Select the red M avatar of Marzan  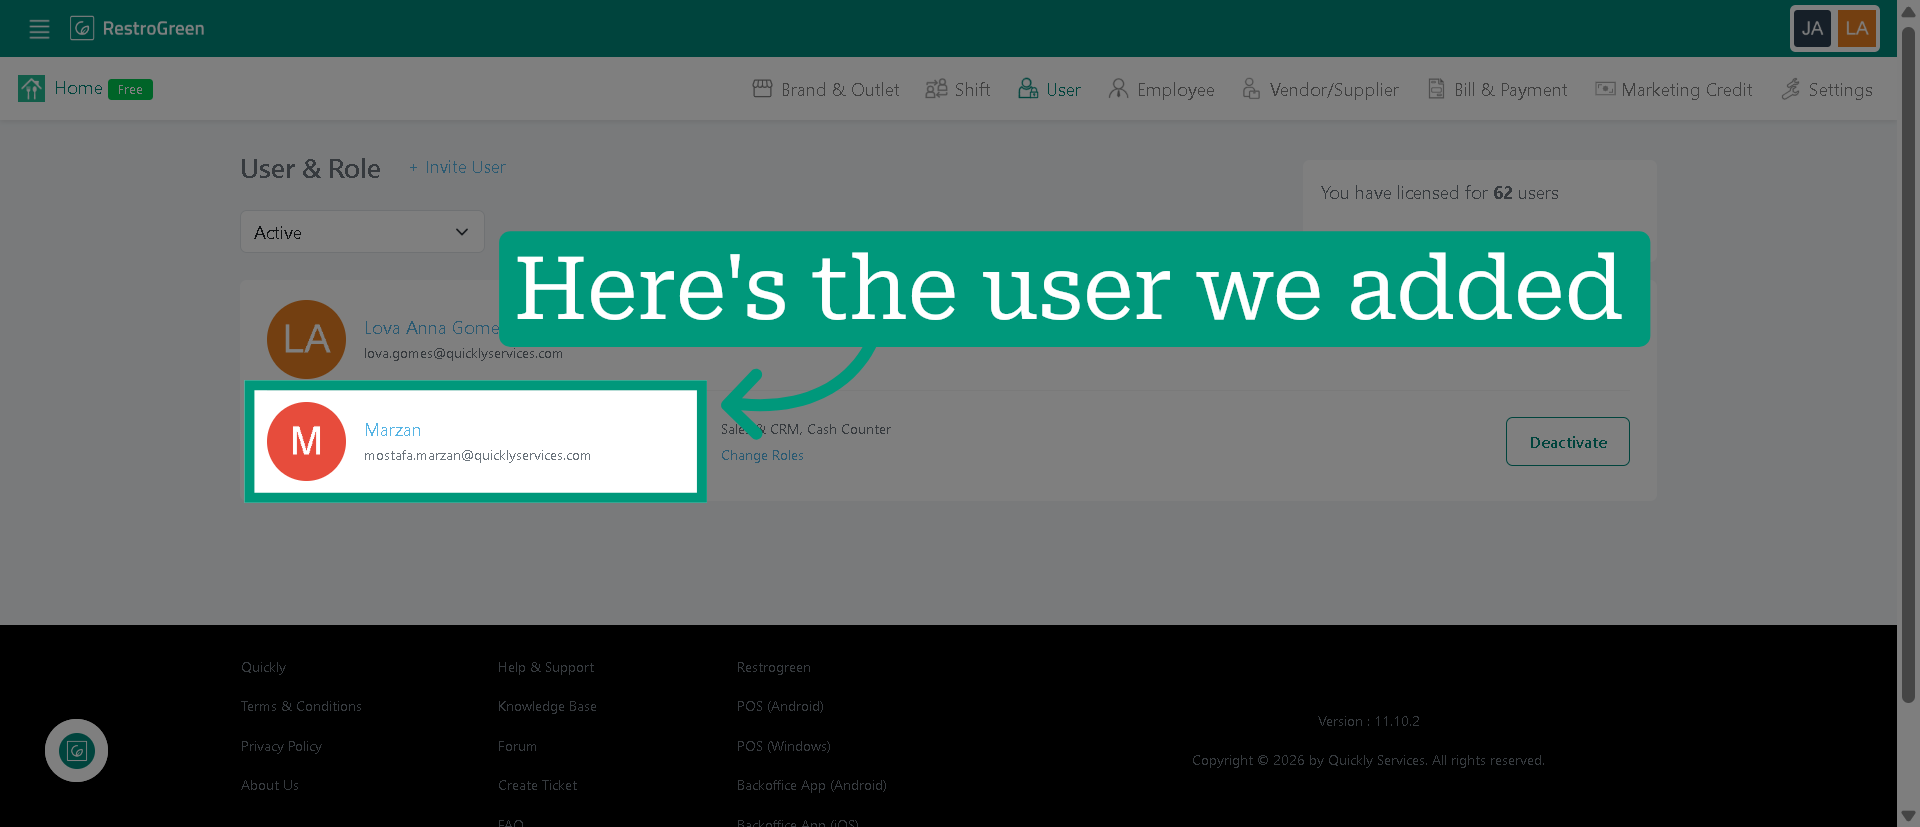pyautogui.click(x=306, y=441)
